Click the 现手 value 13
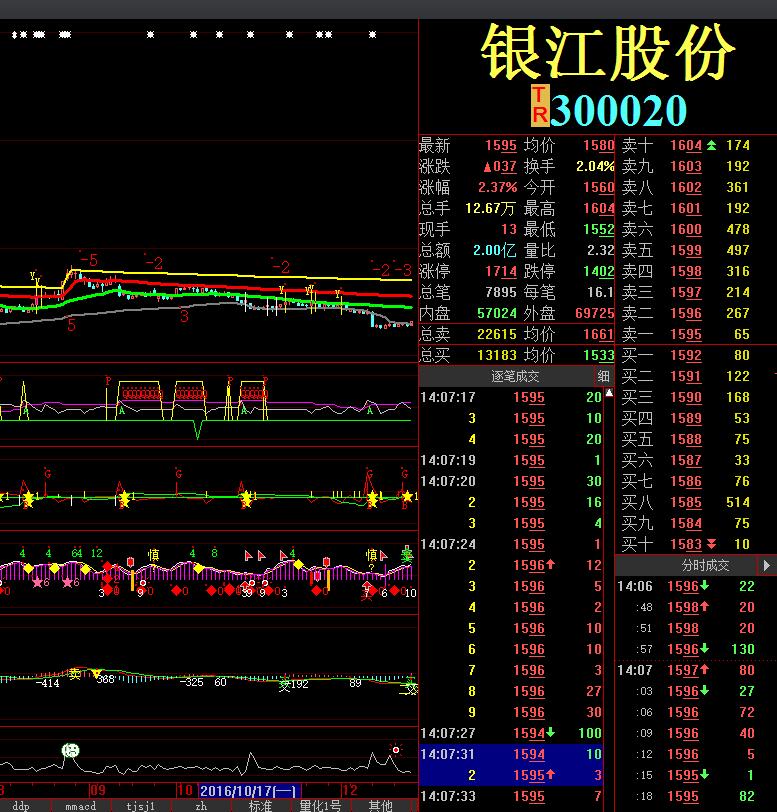This screenshot has height=812, width=777. [509, 229]
